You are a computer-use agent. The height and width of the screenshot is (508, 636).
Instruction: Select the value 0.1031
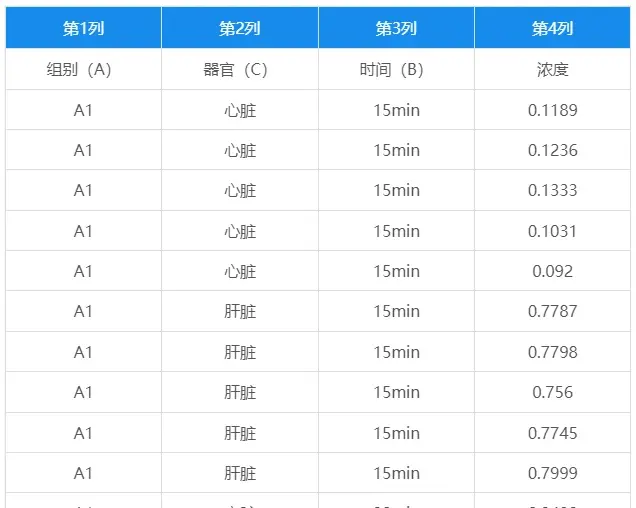point(553,231)
